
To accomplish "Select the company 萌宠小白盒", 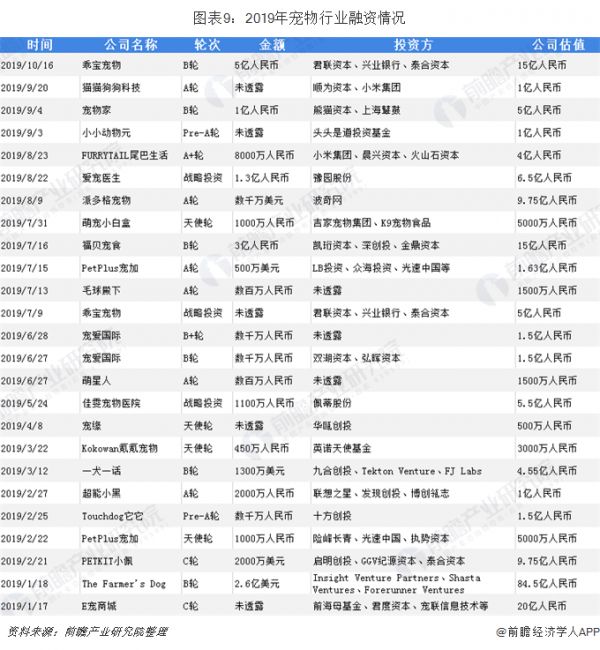I will [x=106, y=223].
